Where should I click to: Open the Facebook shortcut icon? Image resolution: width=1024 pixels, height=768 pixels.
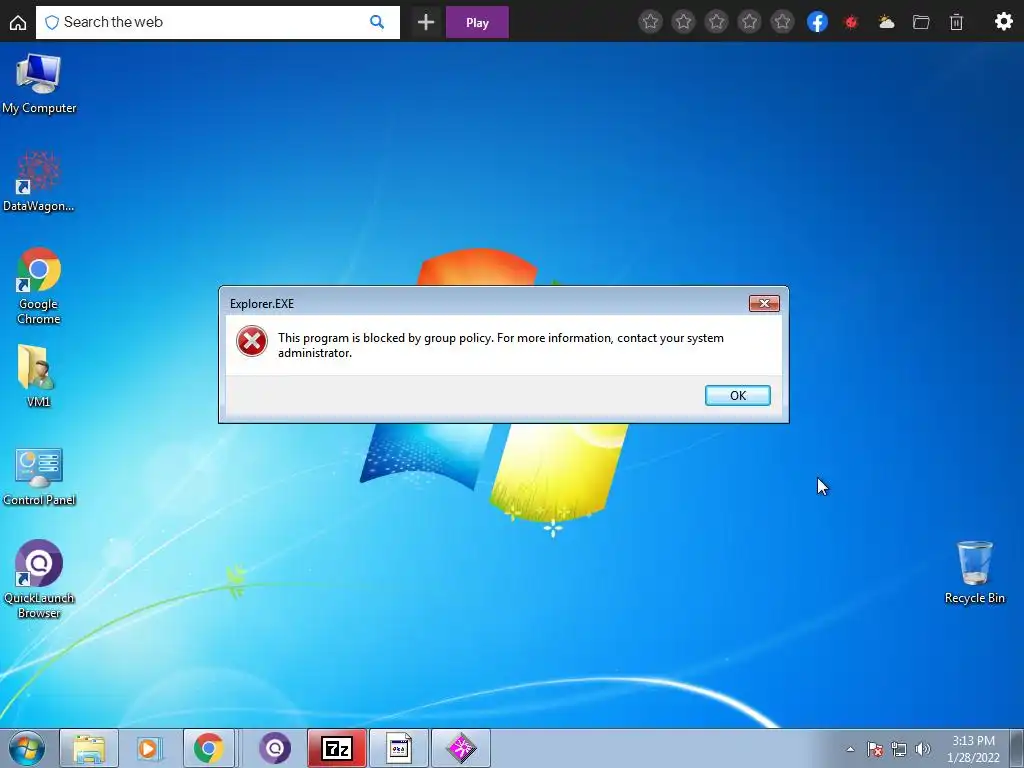tap(817, 22)
